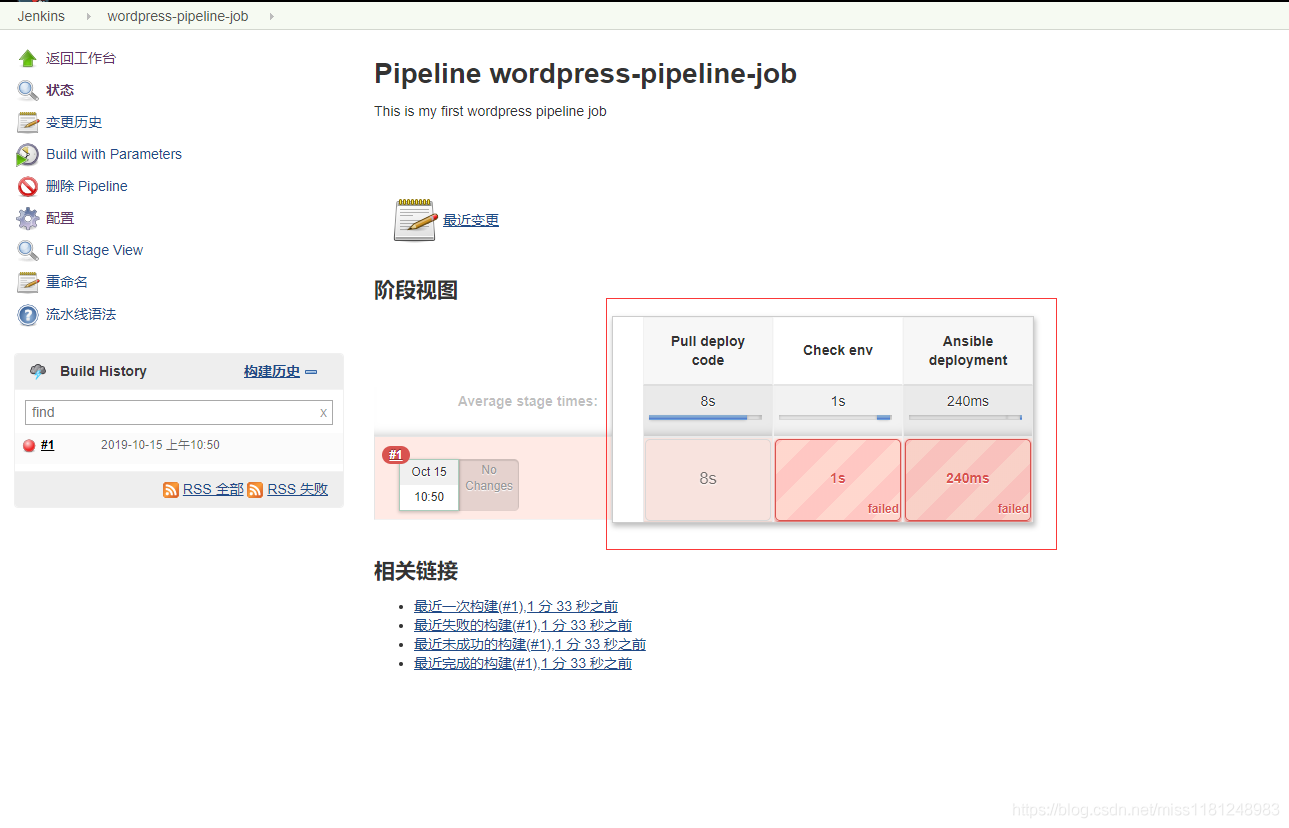Click the wordpress-pipeline-job breadcrumb link
The width and height of the screenshot is (1289, 828).
[x=178, y=16]
